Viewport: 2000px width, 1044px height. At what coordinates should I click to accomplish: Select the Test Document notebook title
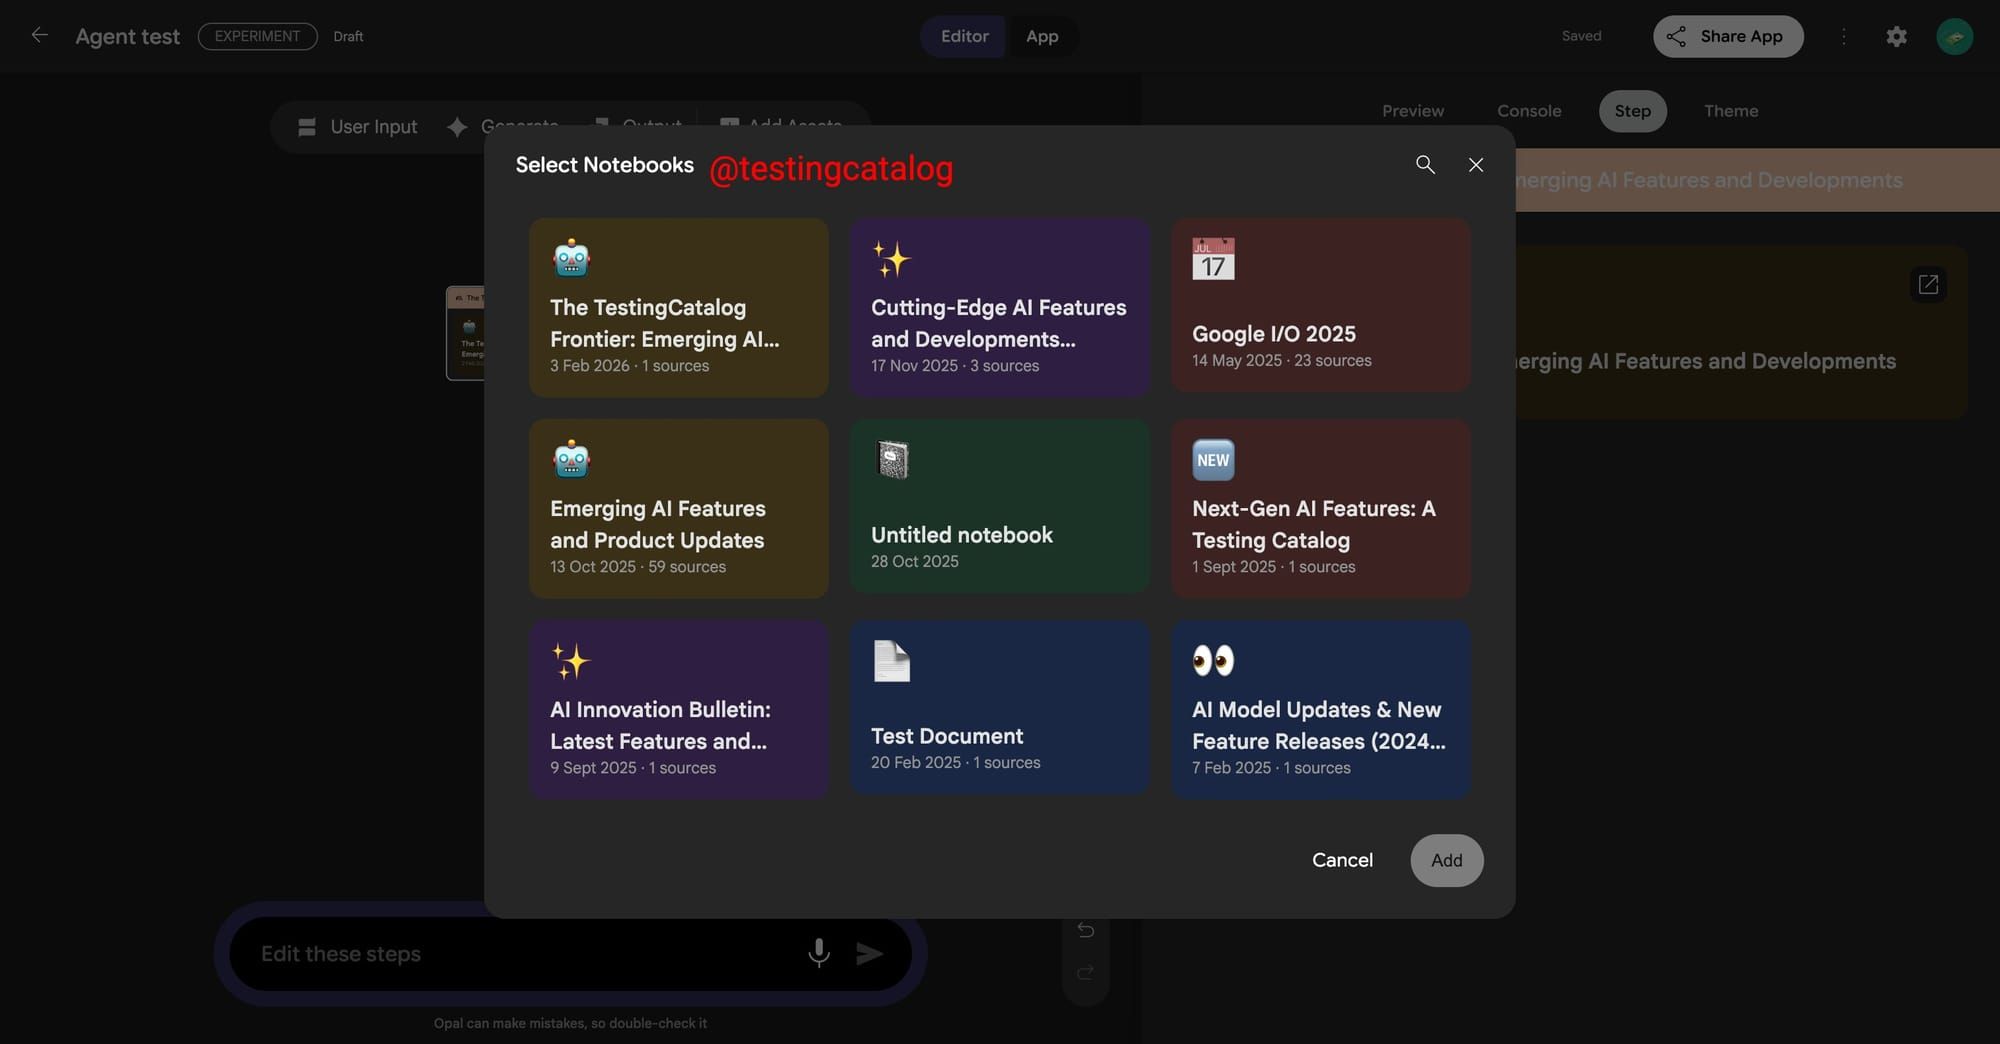[x=947, y=736]
